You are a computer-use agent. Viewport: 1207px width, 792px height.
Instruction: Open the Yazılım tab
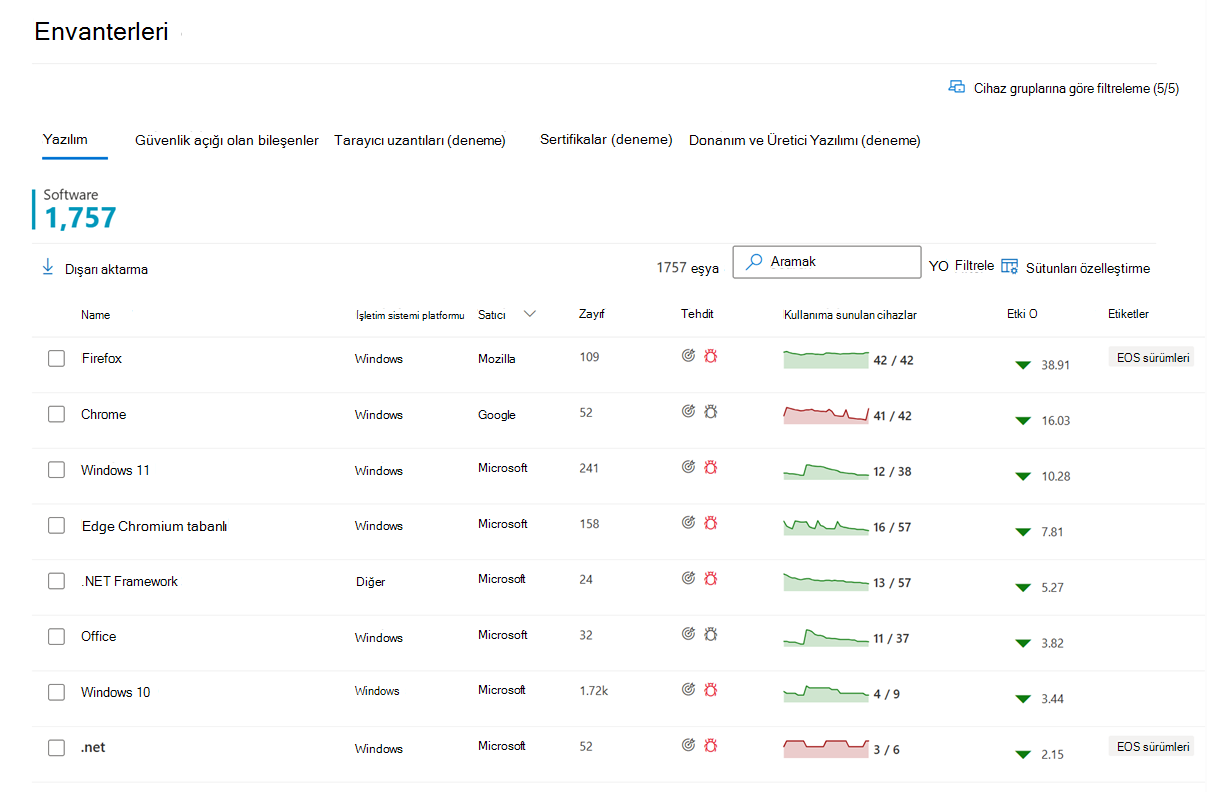pos(65,139)
